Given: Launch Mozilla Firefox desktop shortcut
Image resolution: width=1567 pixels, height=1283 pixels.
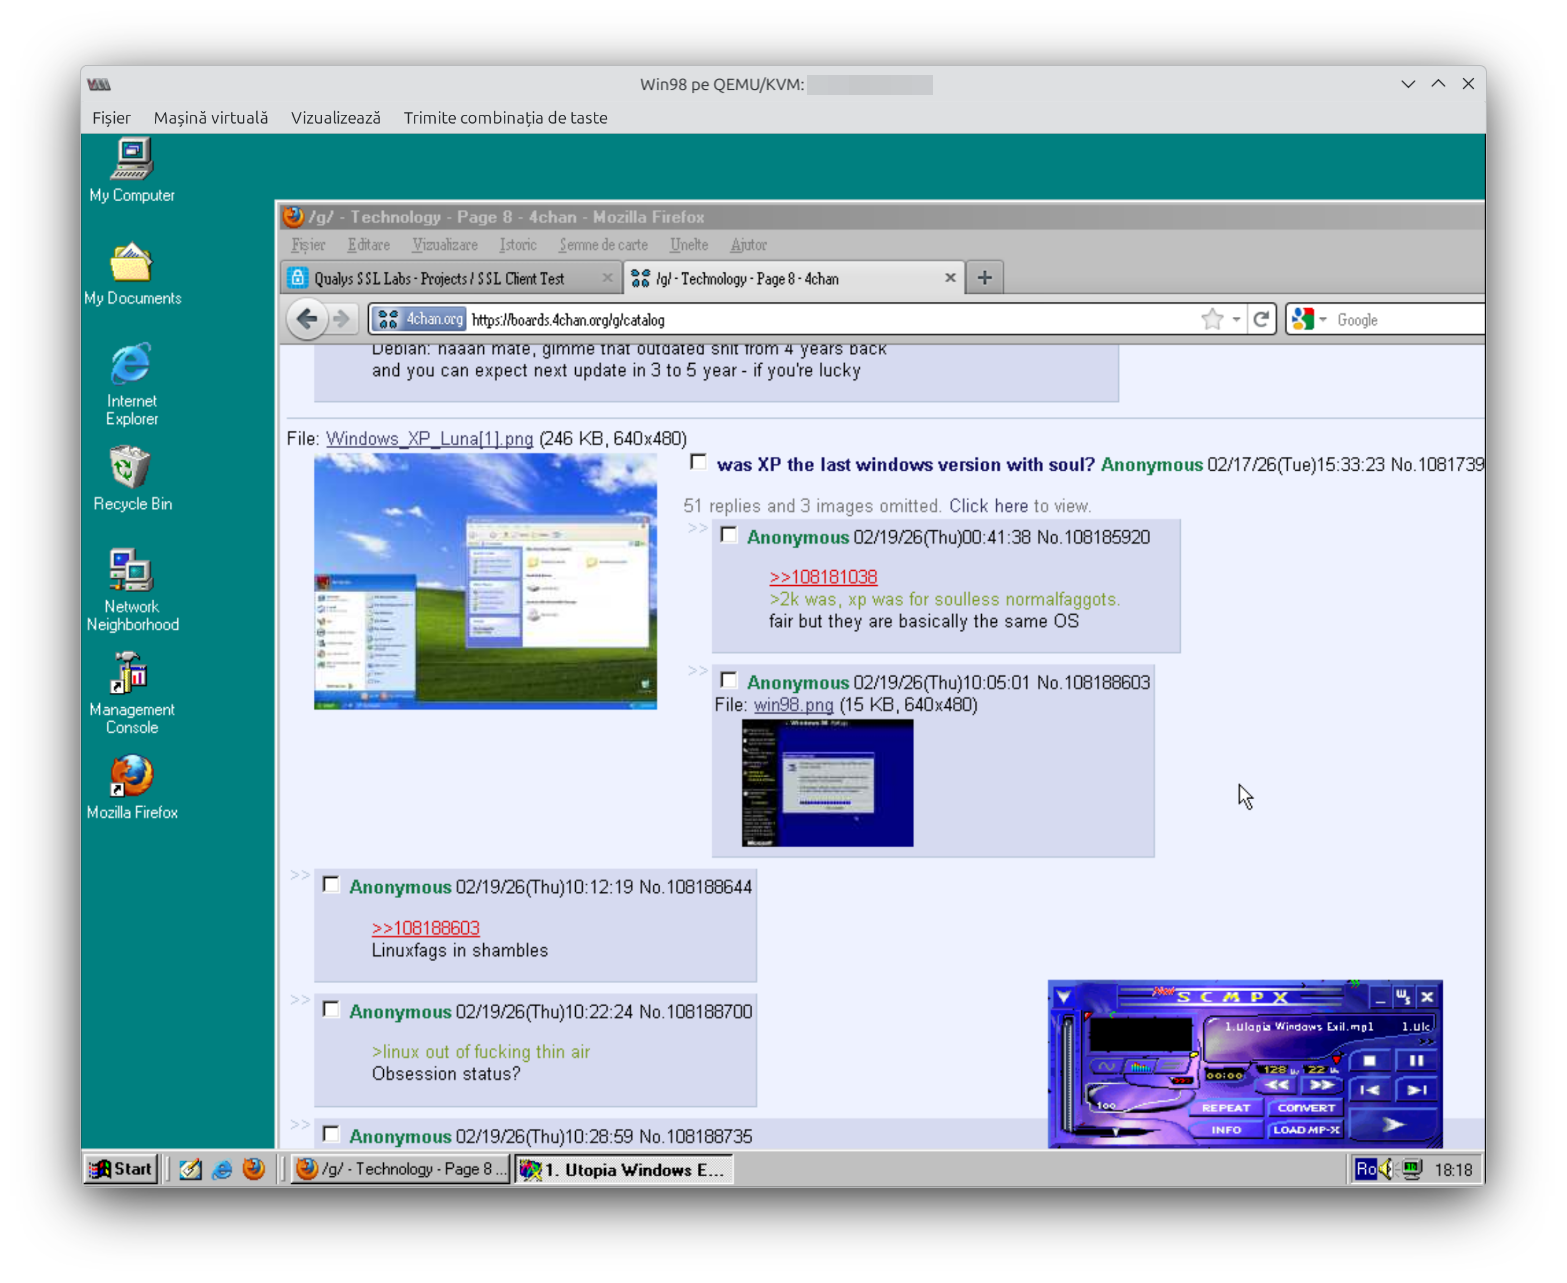Looking at the screenshot, I should click(x=132, y=788).
